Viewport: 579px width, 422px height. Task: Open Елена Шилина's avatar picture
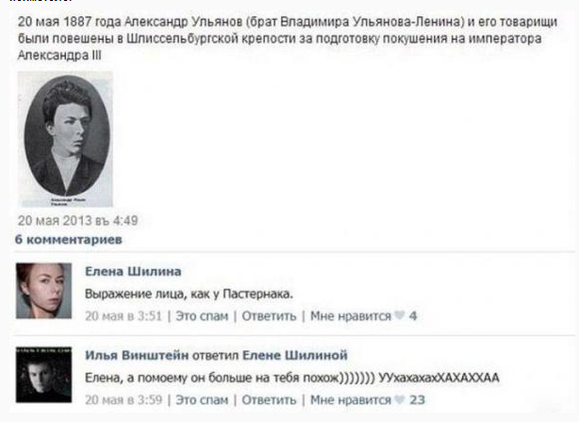(x=44, y=291)
